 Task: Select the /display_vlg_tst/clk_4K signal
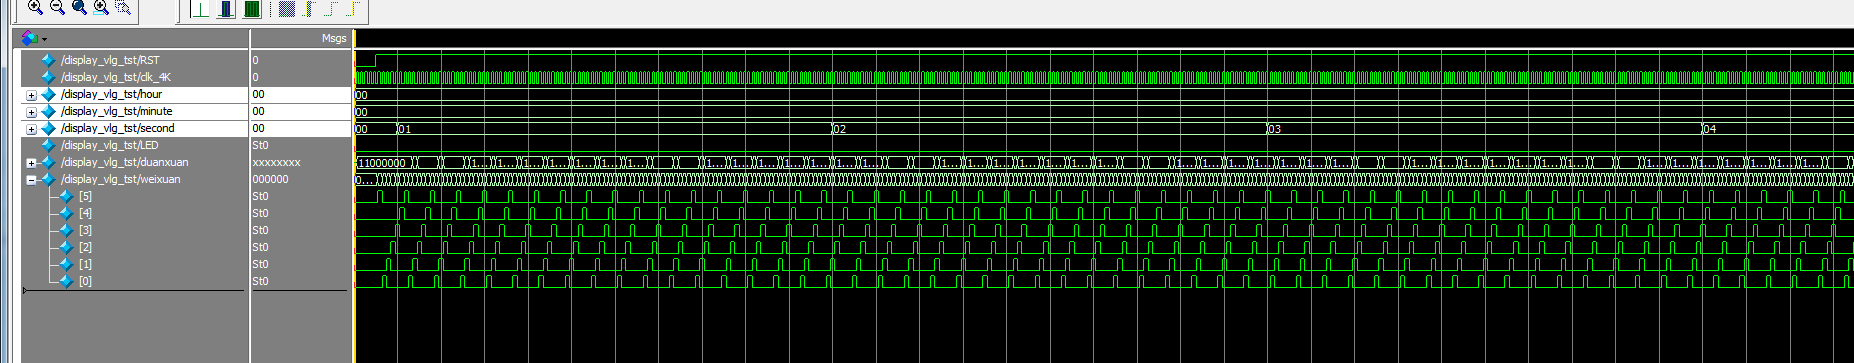[x=116, y=77]
